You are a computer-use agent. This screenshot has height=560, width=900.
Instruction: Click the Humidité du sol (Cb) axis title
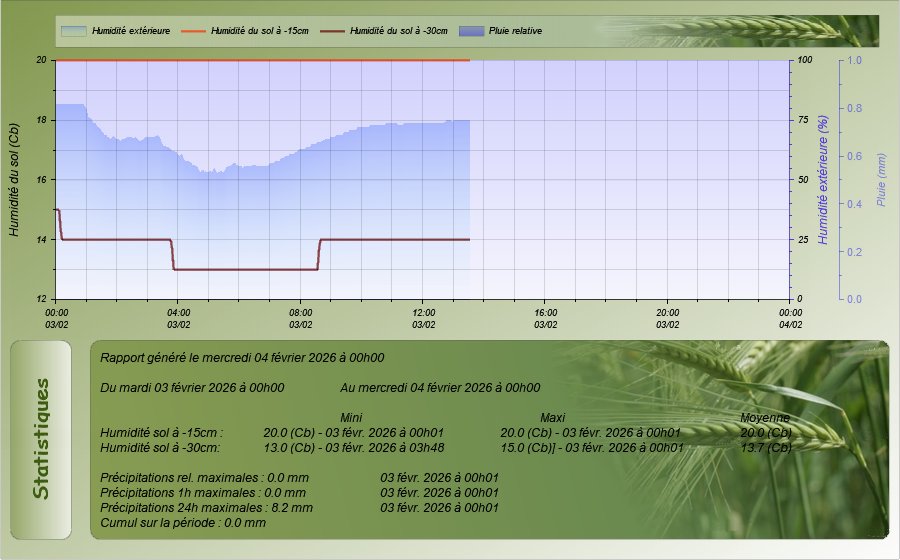(x=14, y=179)
